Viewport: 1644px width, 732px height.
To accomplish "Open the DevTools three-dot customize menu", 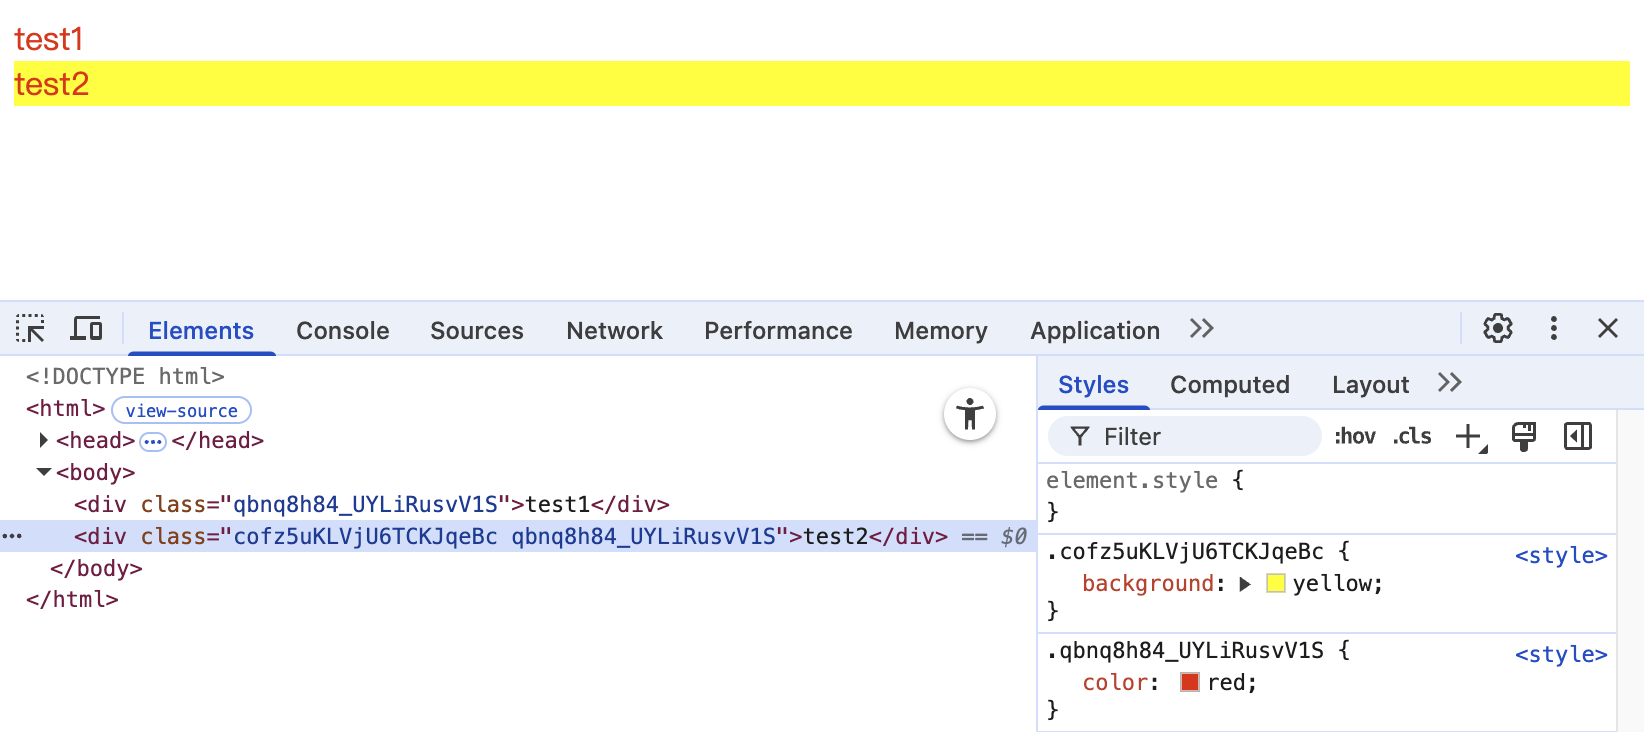I will click(x=1553, y=329).
